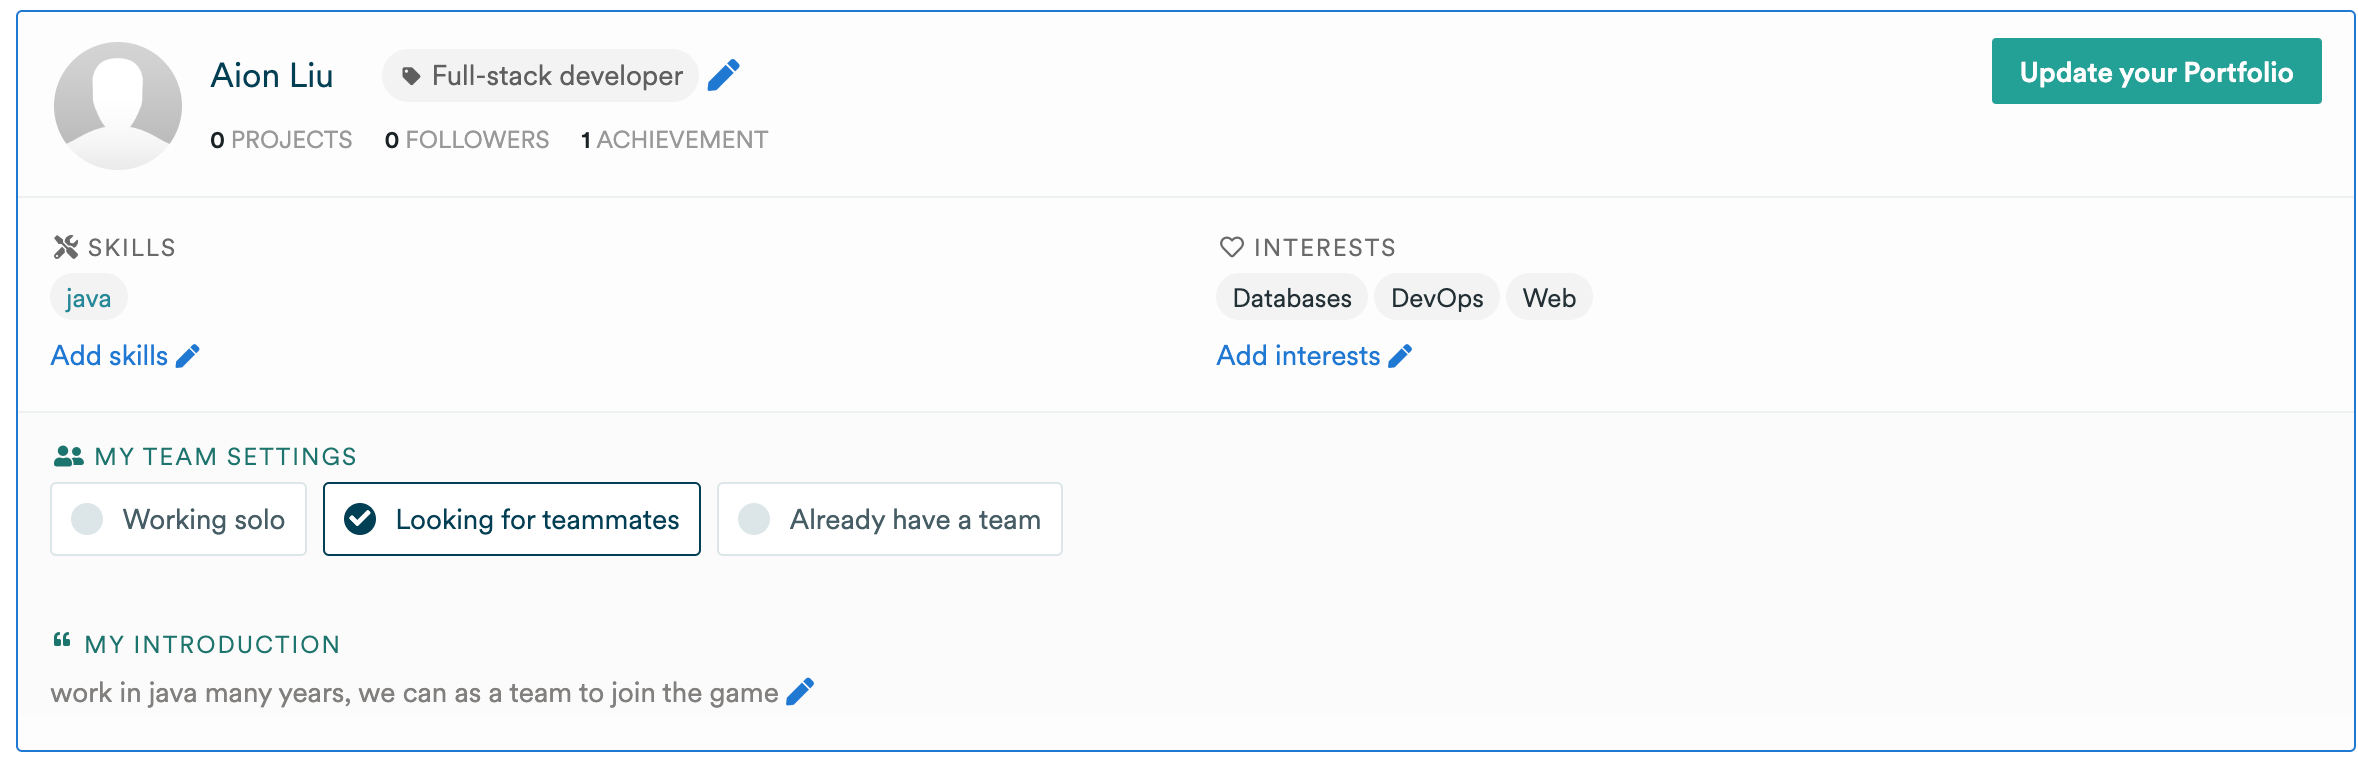Click the Interests heart icon
This screenshot has height=758, width=2358.
coord(1231,247)
